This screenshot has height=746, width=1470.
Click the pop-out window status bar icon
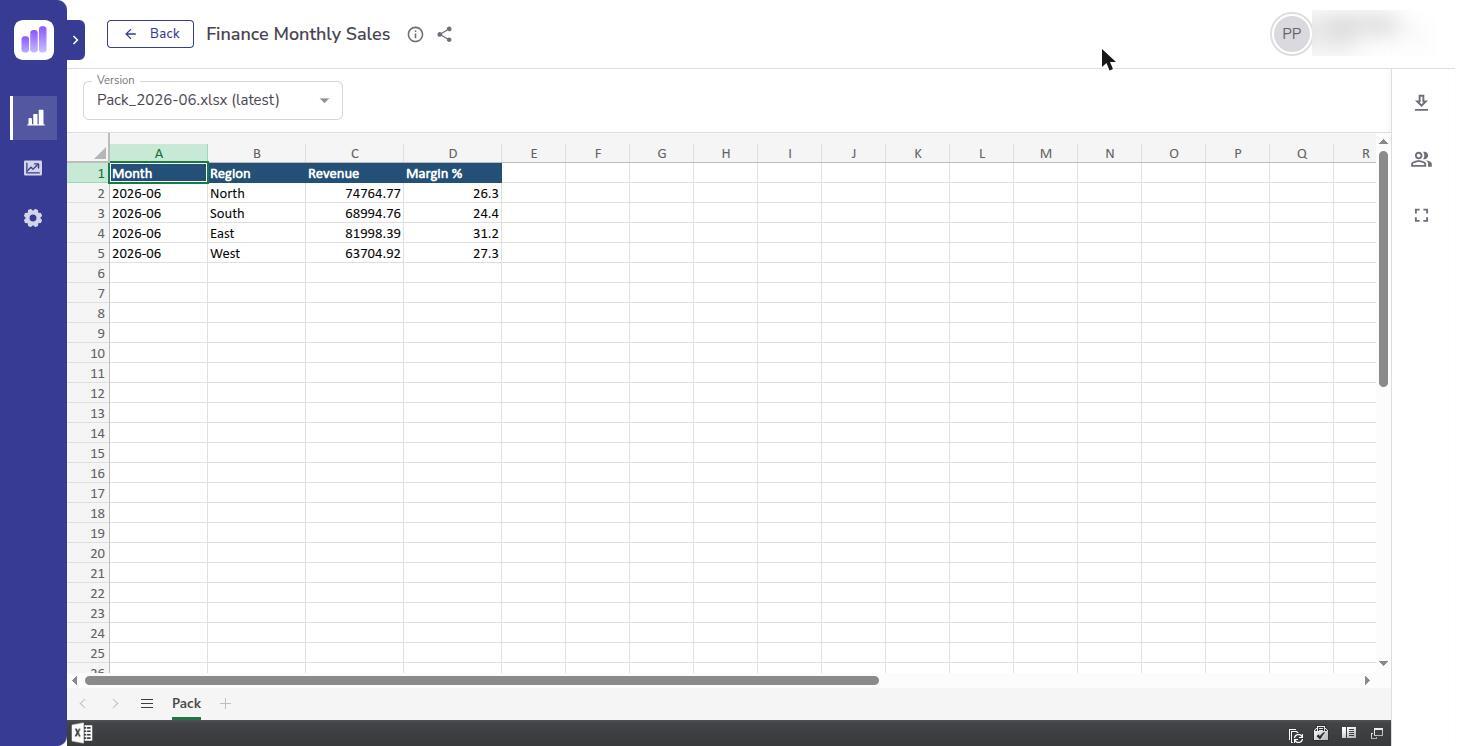tap(1377, 733)
